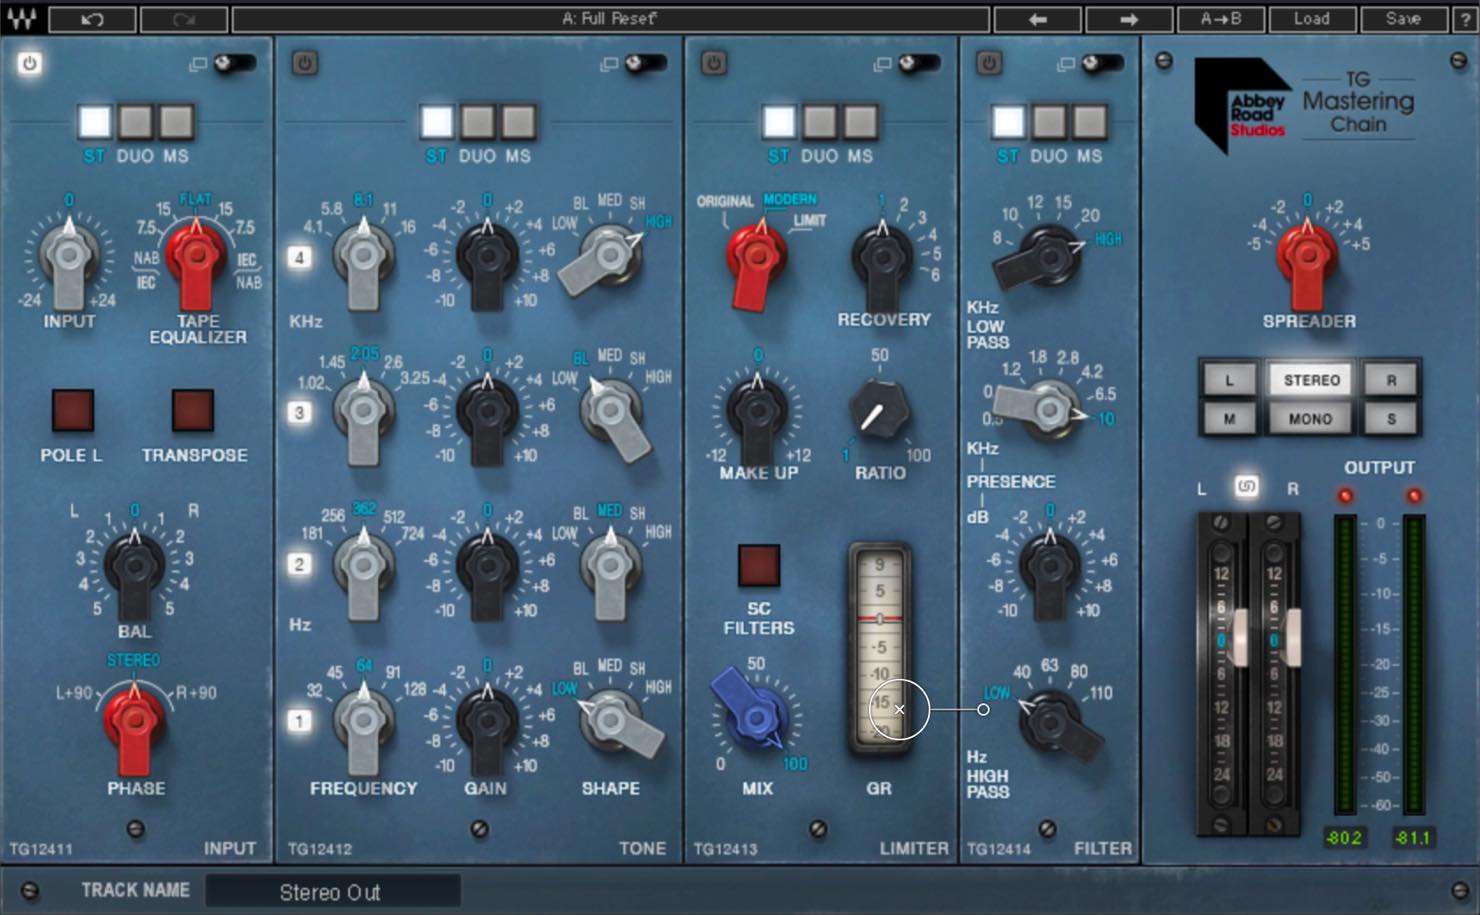Select MS mode in the TONE module
Image resolution: width=1480 pixels, height=915 pixels.
[x=518, y=122]
